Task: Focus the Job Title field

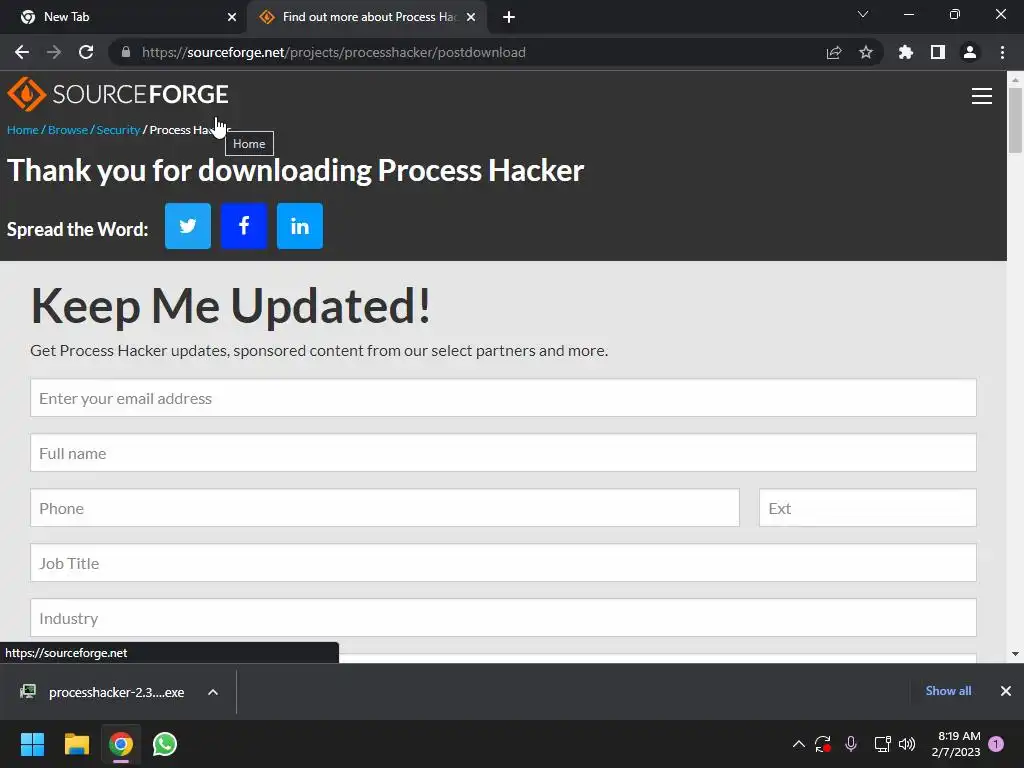Action: (504, 562)
